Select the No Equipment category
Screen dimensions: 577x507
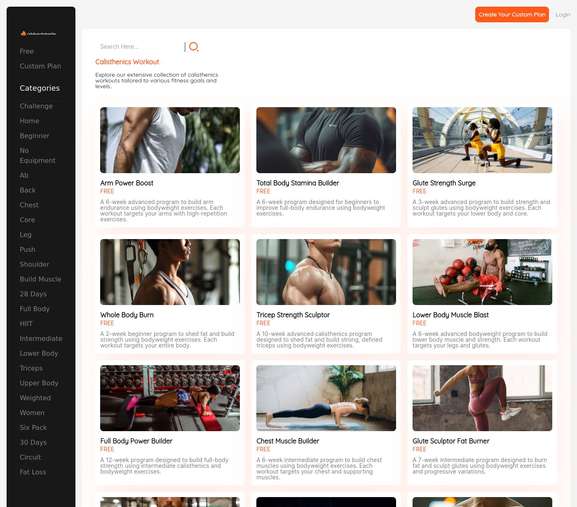coord(37,156)
